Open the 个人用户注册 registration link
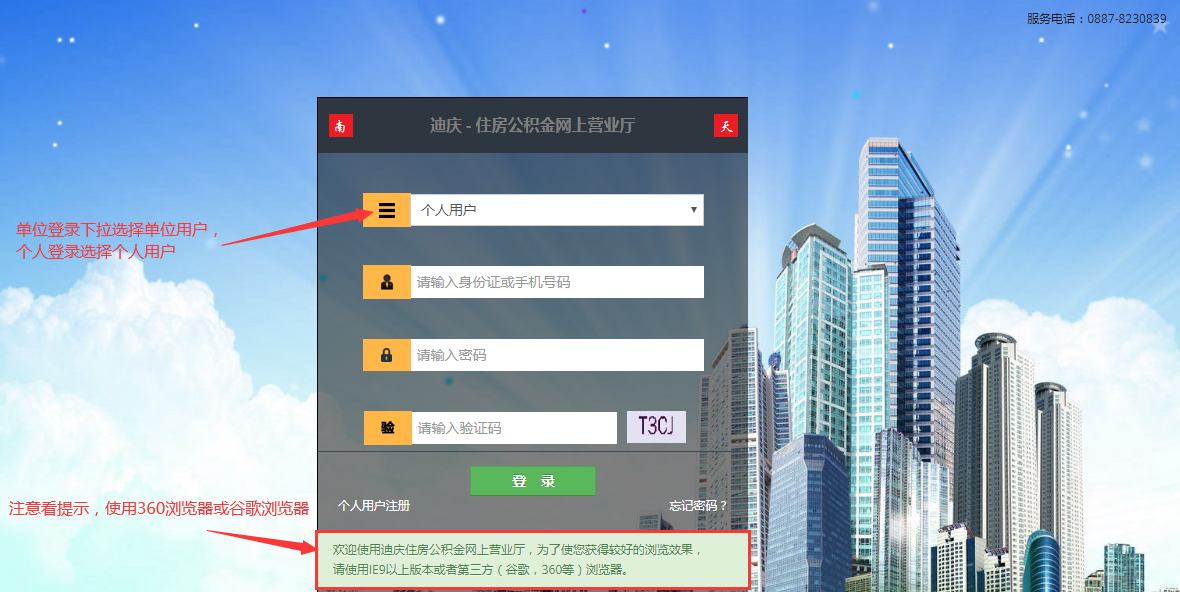 point(374,505)
